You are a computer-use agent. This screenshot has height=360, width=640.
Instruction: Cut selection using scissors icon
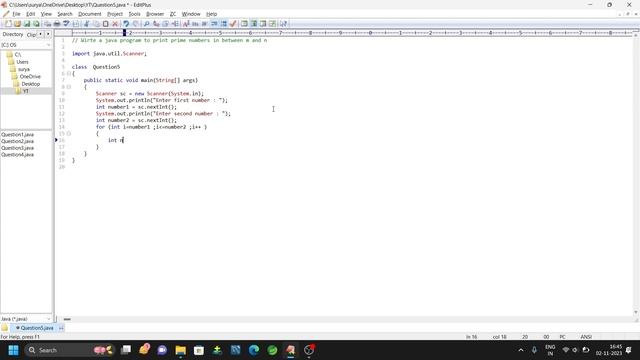87,24
